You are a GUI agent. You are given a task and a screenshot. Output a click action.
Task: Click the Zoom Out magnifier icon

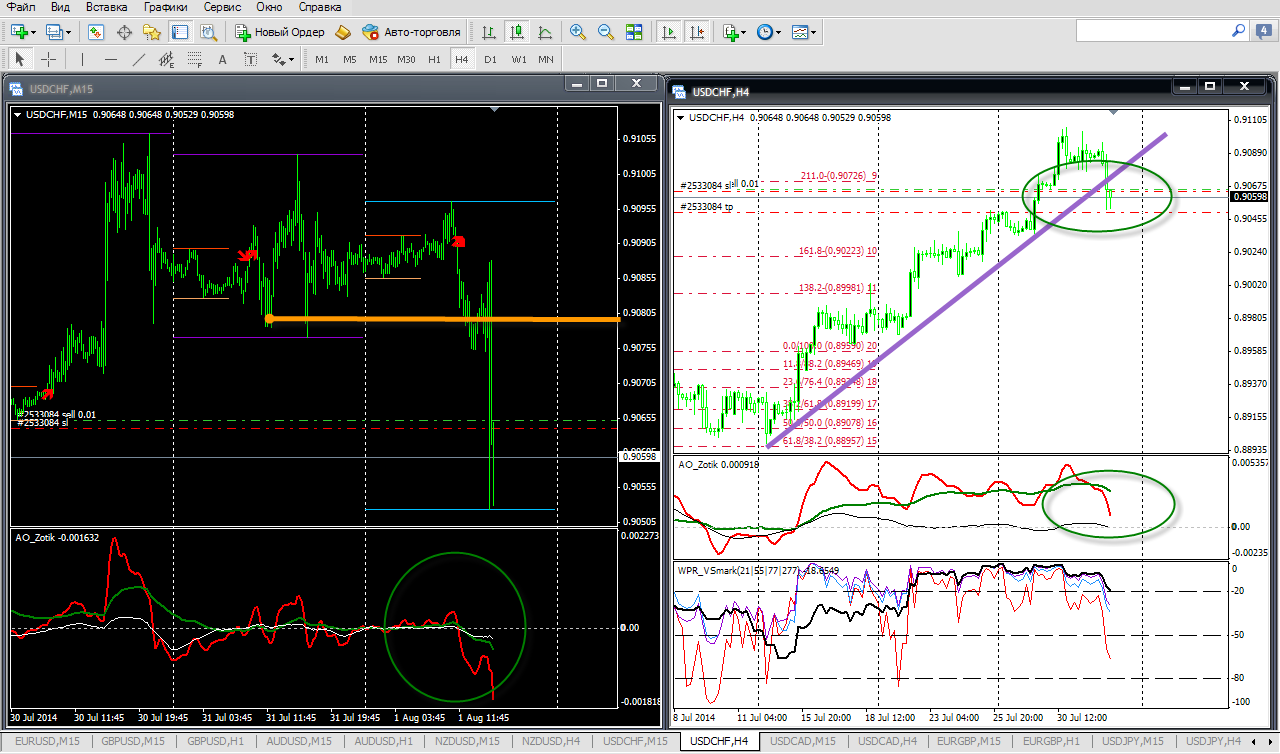605,32
